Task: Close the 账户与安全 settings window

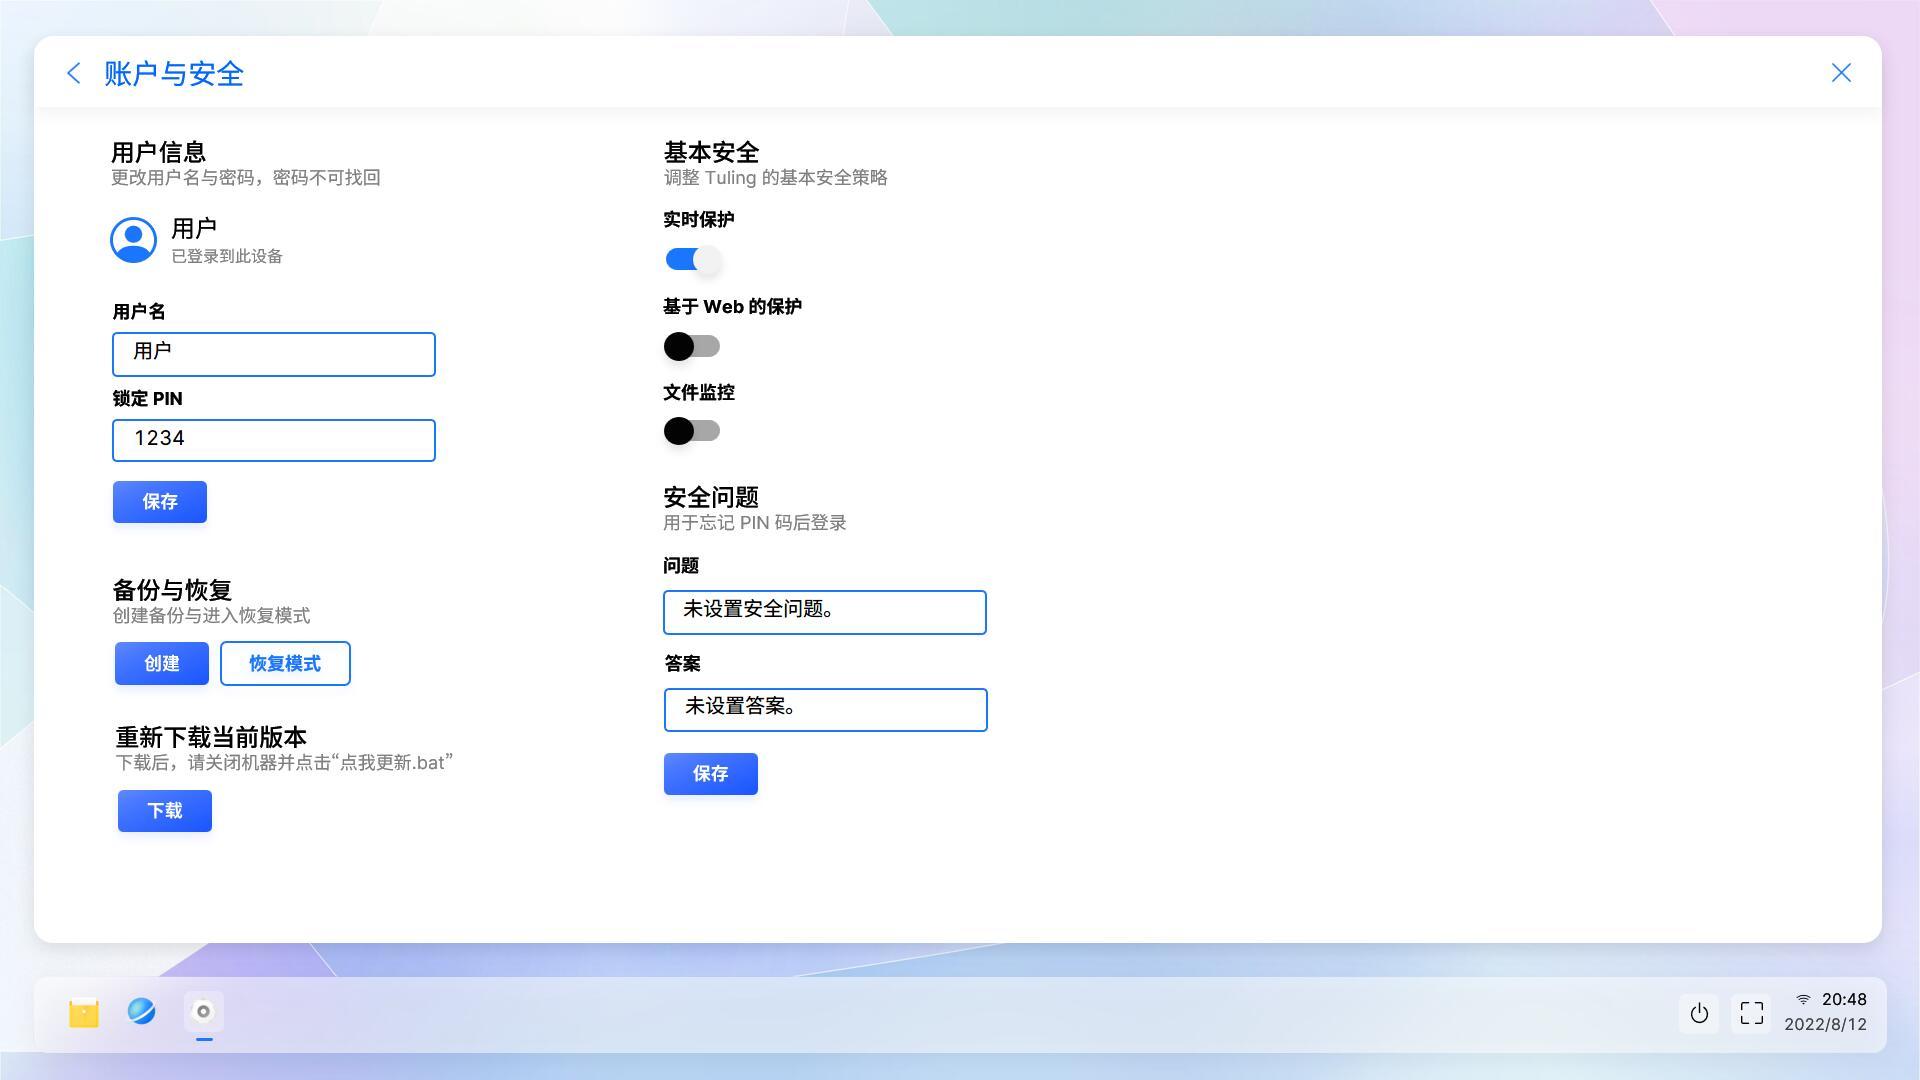Action: pyautogui.click(x=1841, y=72)
